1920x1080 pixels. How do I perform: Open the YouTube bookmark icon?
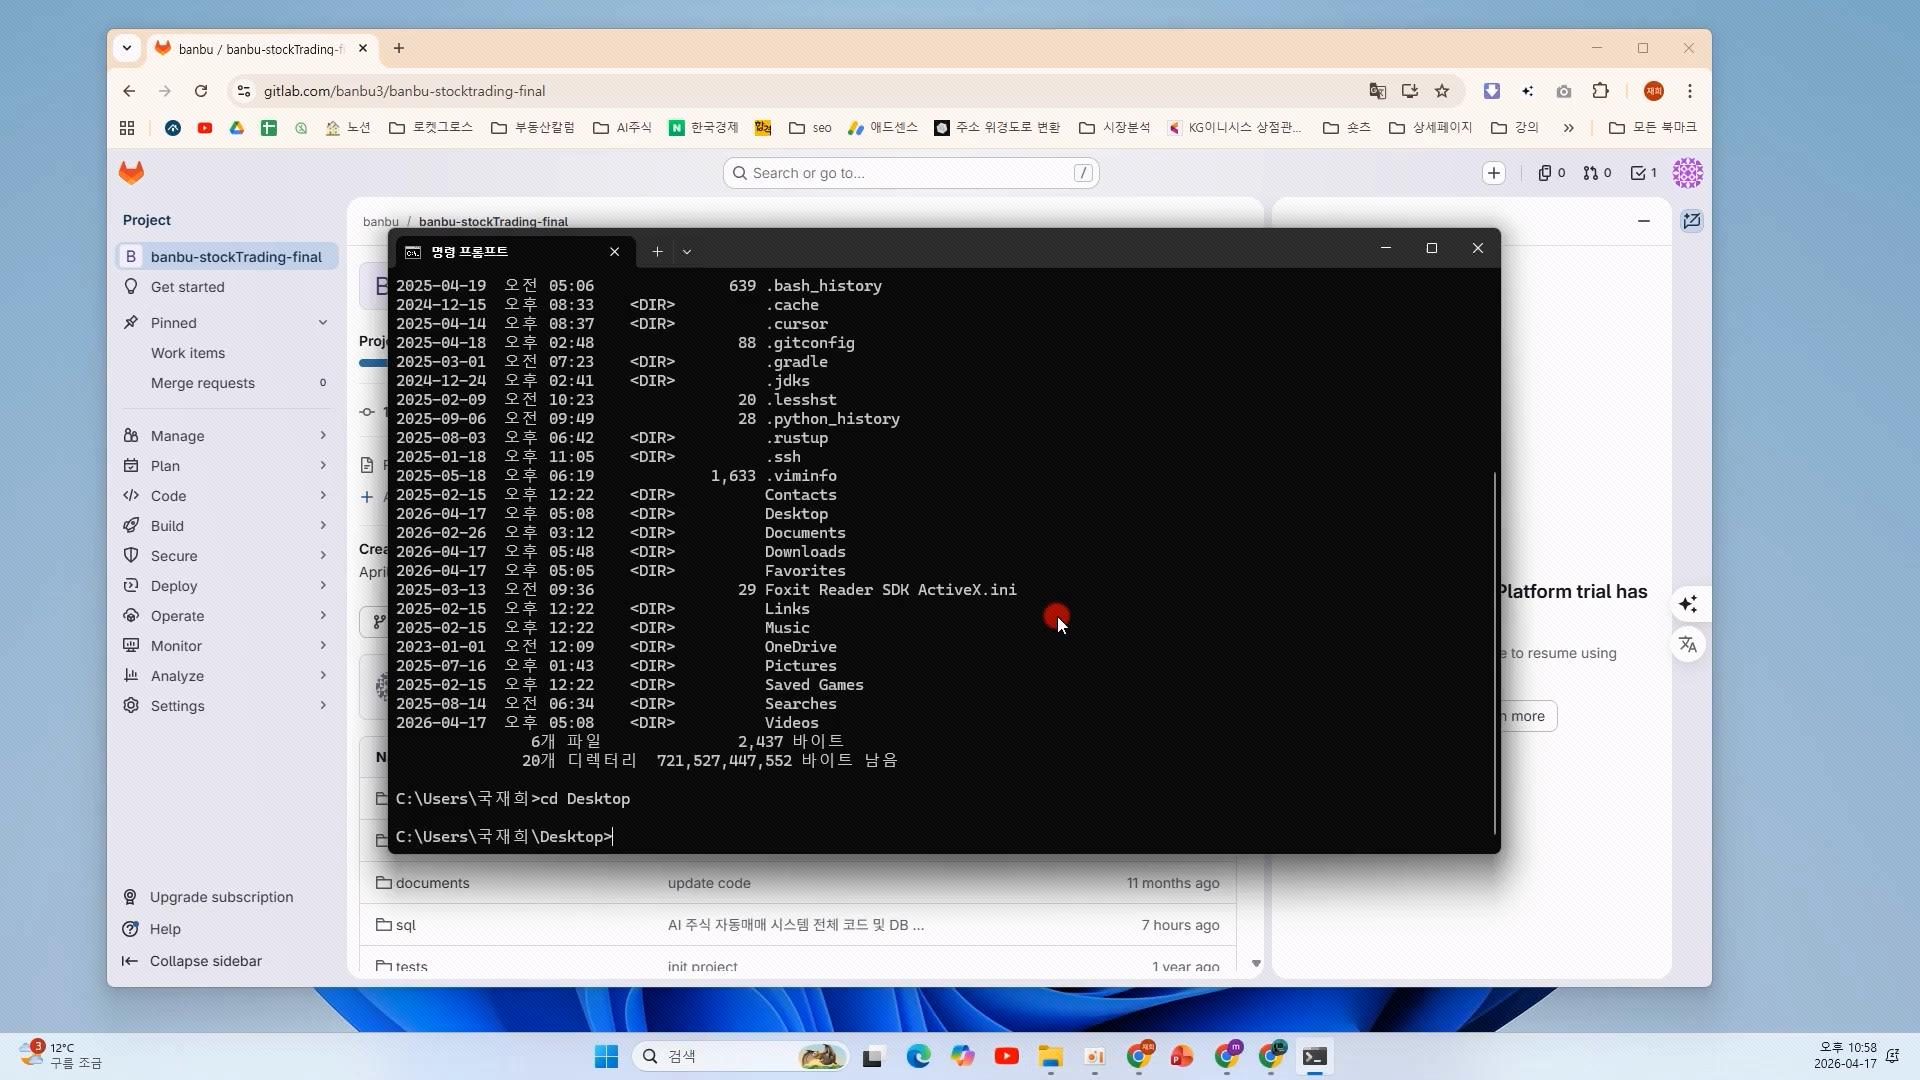(x=205, y=128)
